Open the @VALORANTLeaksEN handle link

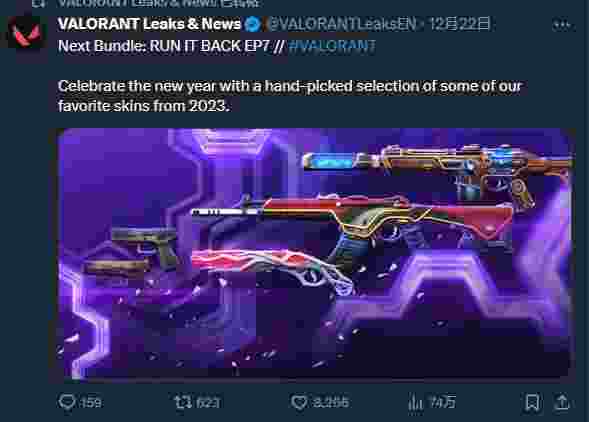coord(343,24)
